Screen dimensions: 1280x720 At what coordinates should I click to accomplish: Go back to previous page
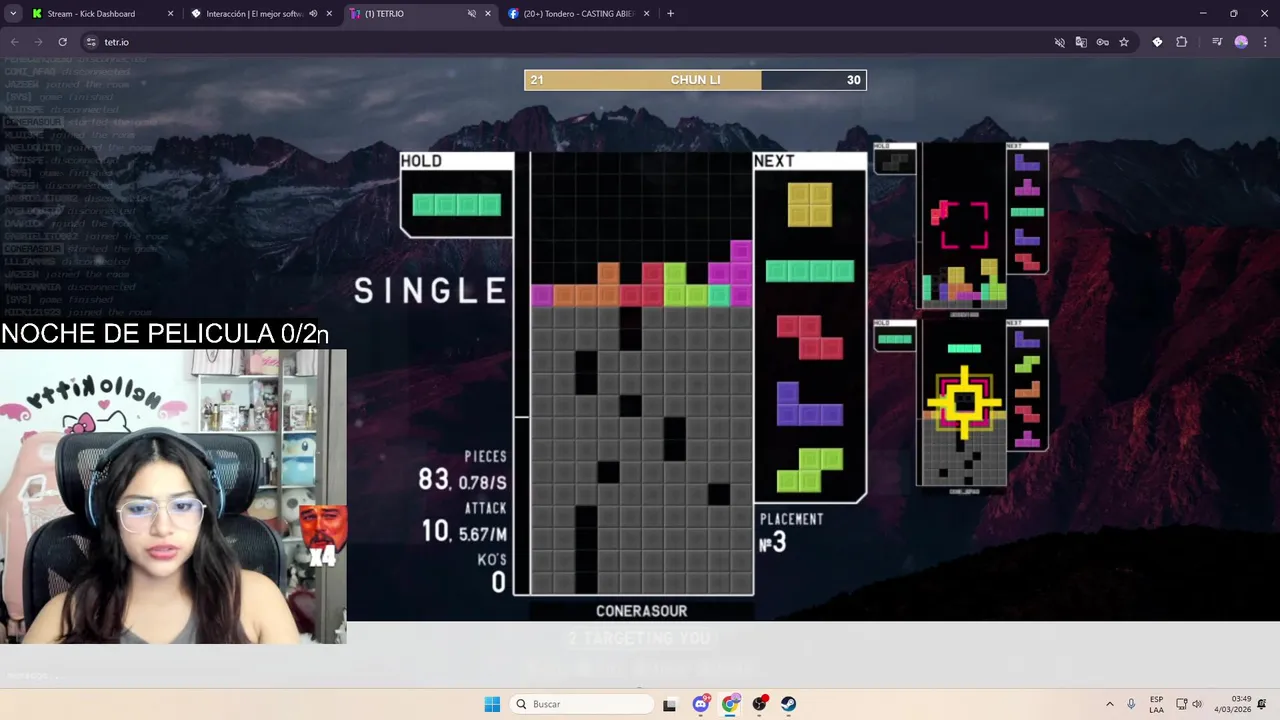pyautogui.click(x=14, y=42)
